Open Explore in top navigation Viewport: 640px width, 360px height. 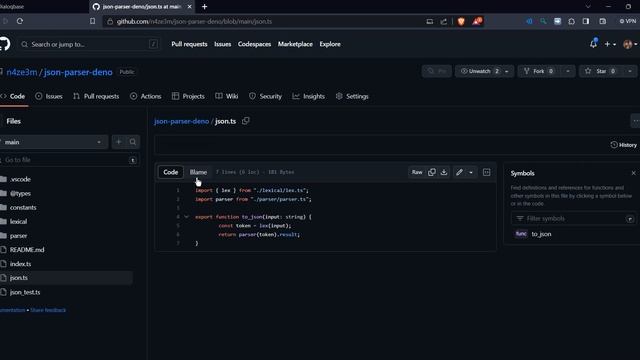tap(330, 44)
